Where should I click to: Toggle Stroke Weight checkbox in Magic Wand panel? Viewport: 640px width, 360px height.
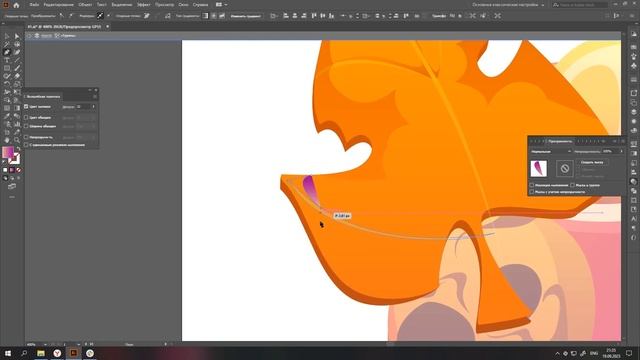(x=26, y=126)
